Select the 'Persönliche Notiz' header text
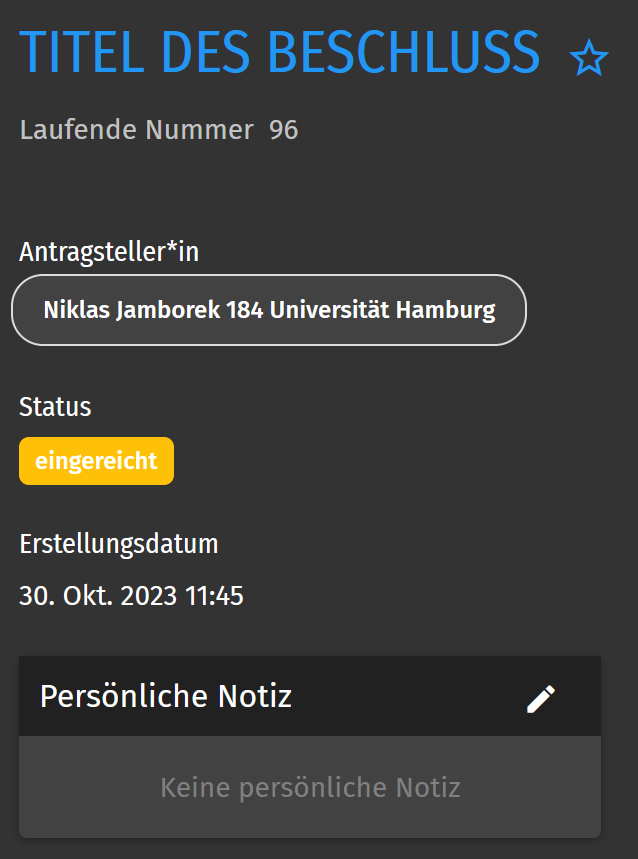This screenshot has width=638, height=859. [166, 696]
